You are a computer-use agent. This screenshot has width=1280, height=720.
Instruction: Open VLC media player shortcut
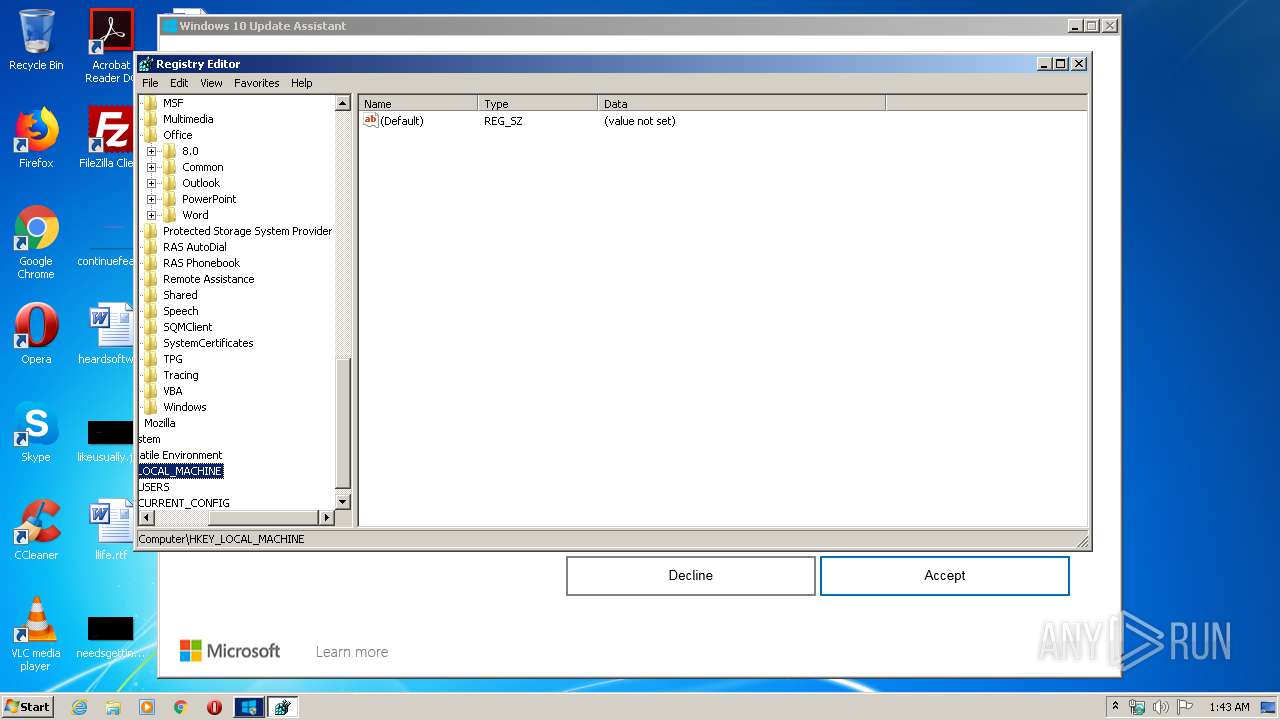click(x=36, y=634)
